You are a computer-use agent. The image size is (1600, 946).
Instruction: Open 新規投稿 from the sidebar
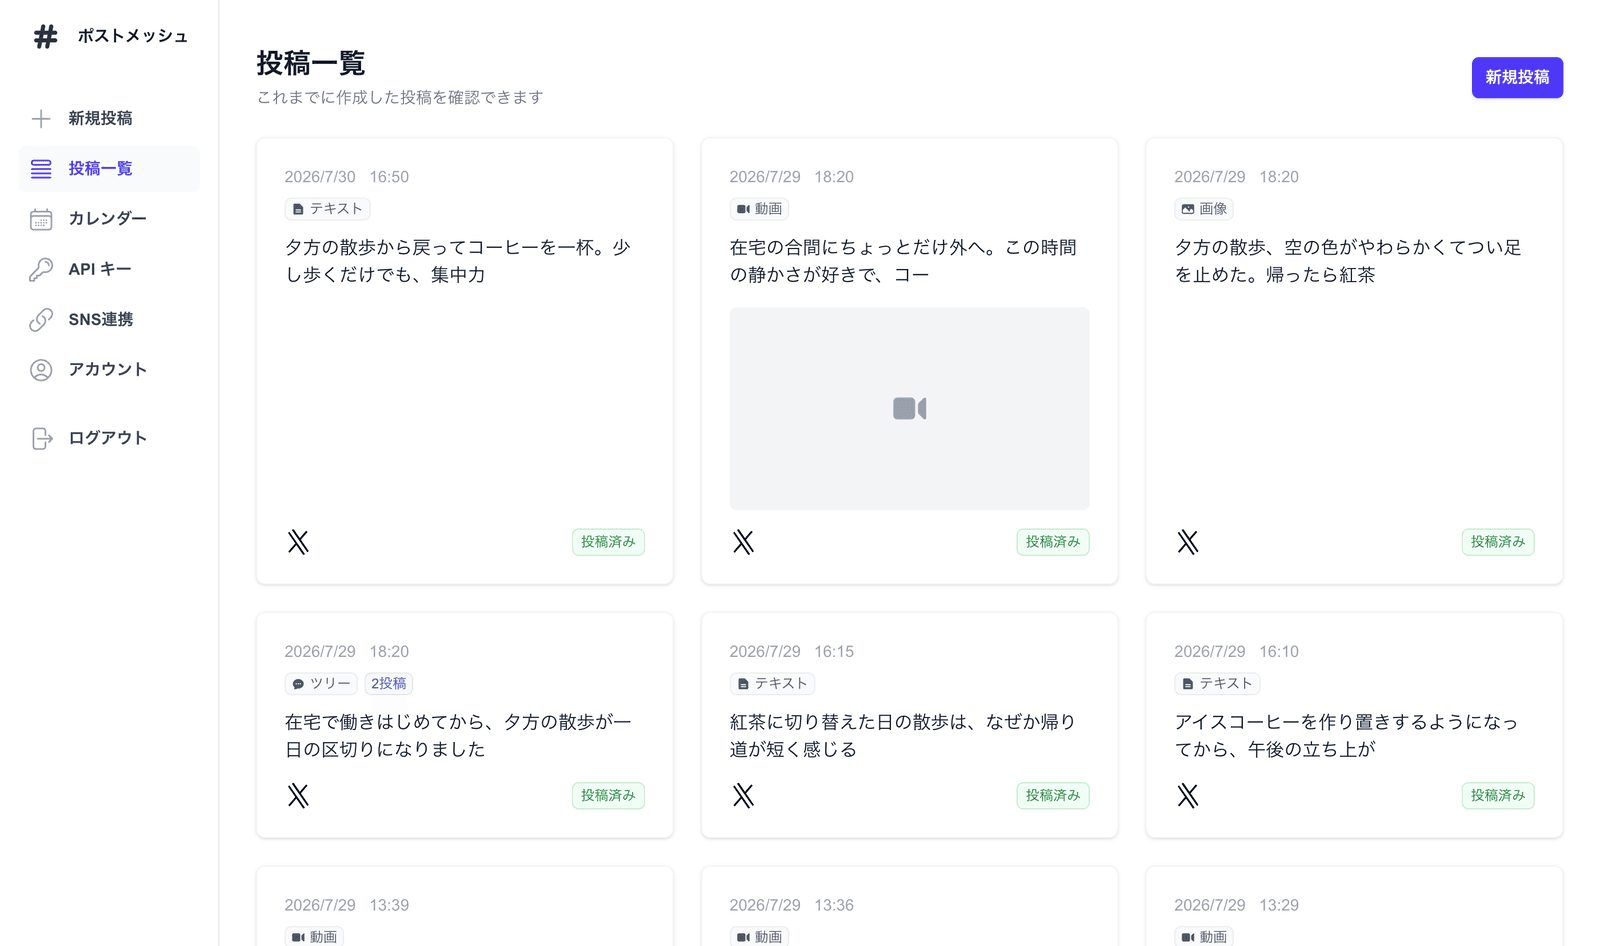[x=109, y=119]
